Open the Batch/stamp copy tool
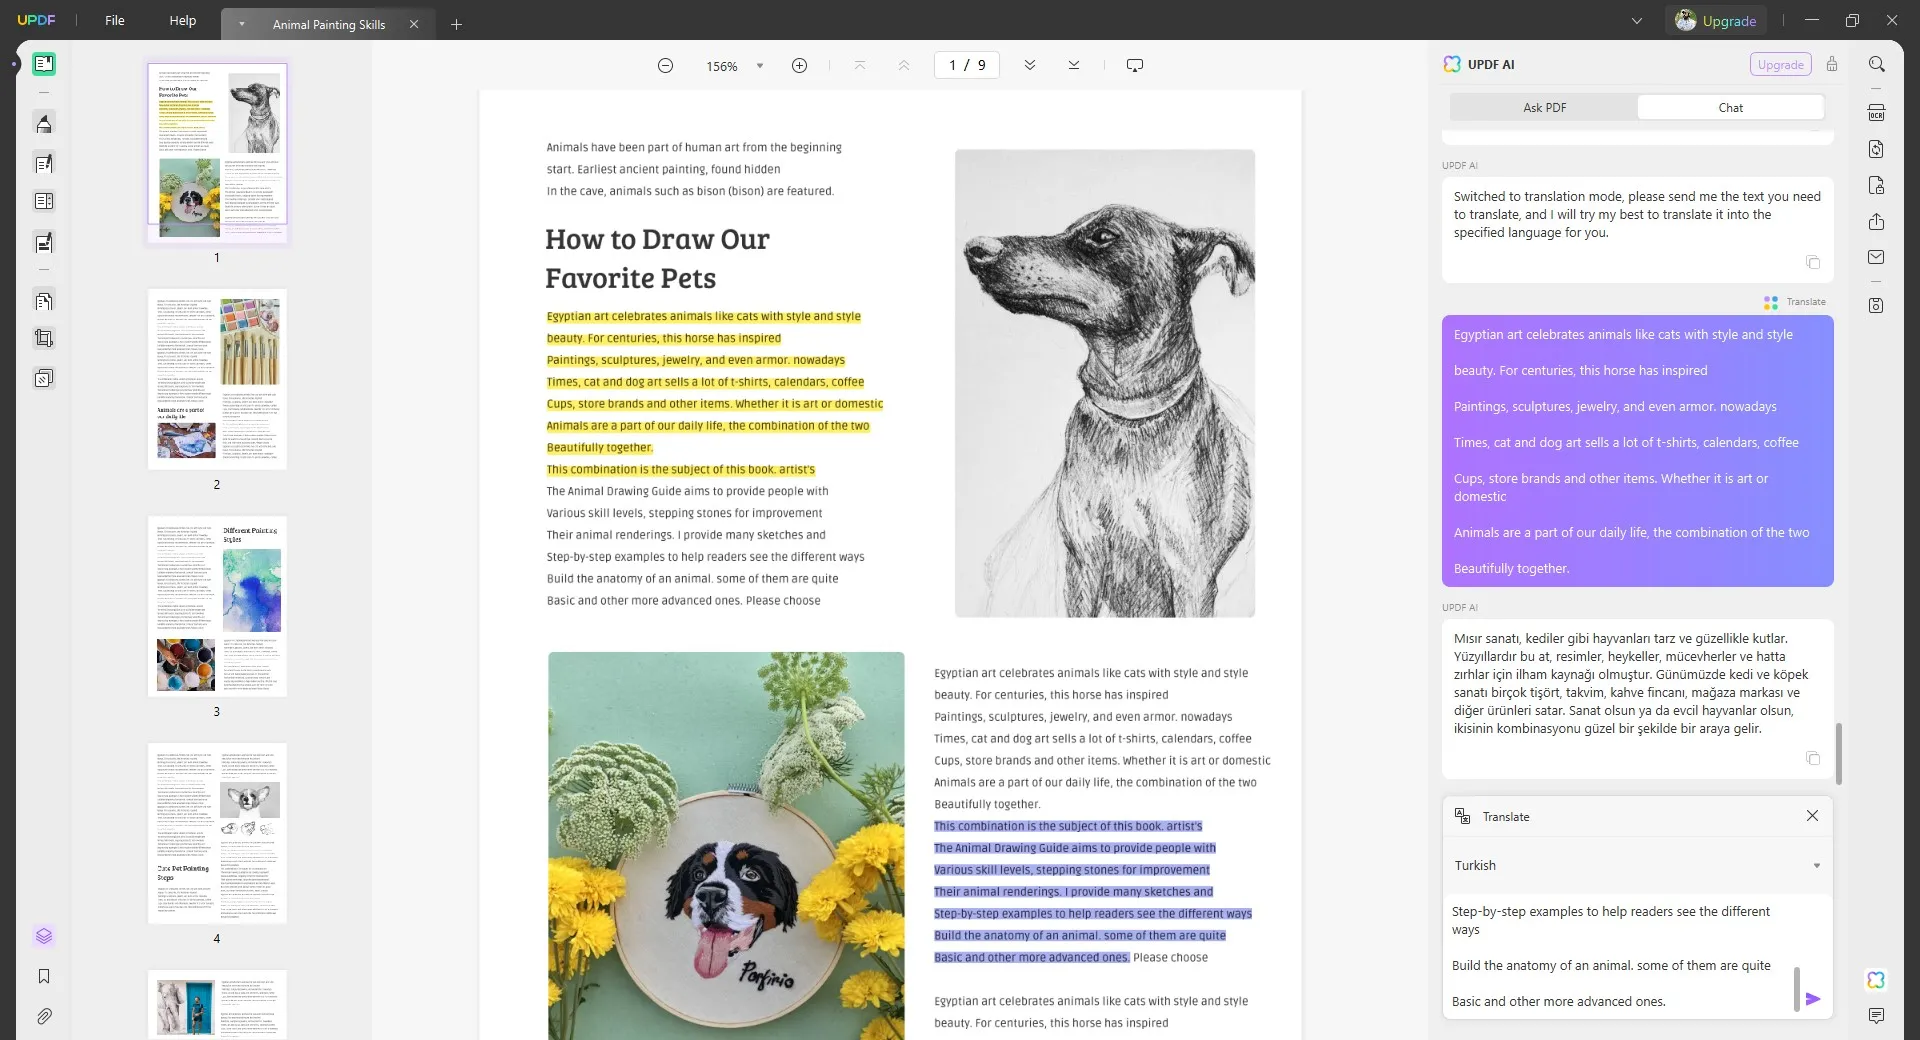This screenshot has height=1040, width=1920. coord(43,378)
